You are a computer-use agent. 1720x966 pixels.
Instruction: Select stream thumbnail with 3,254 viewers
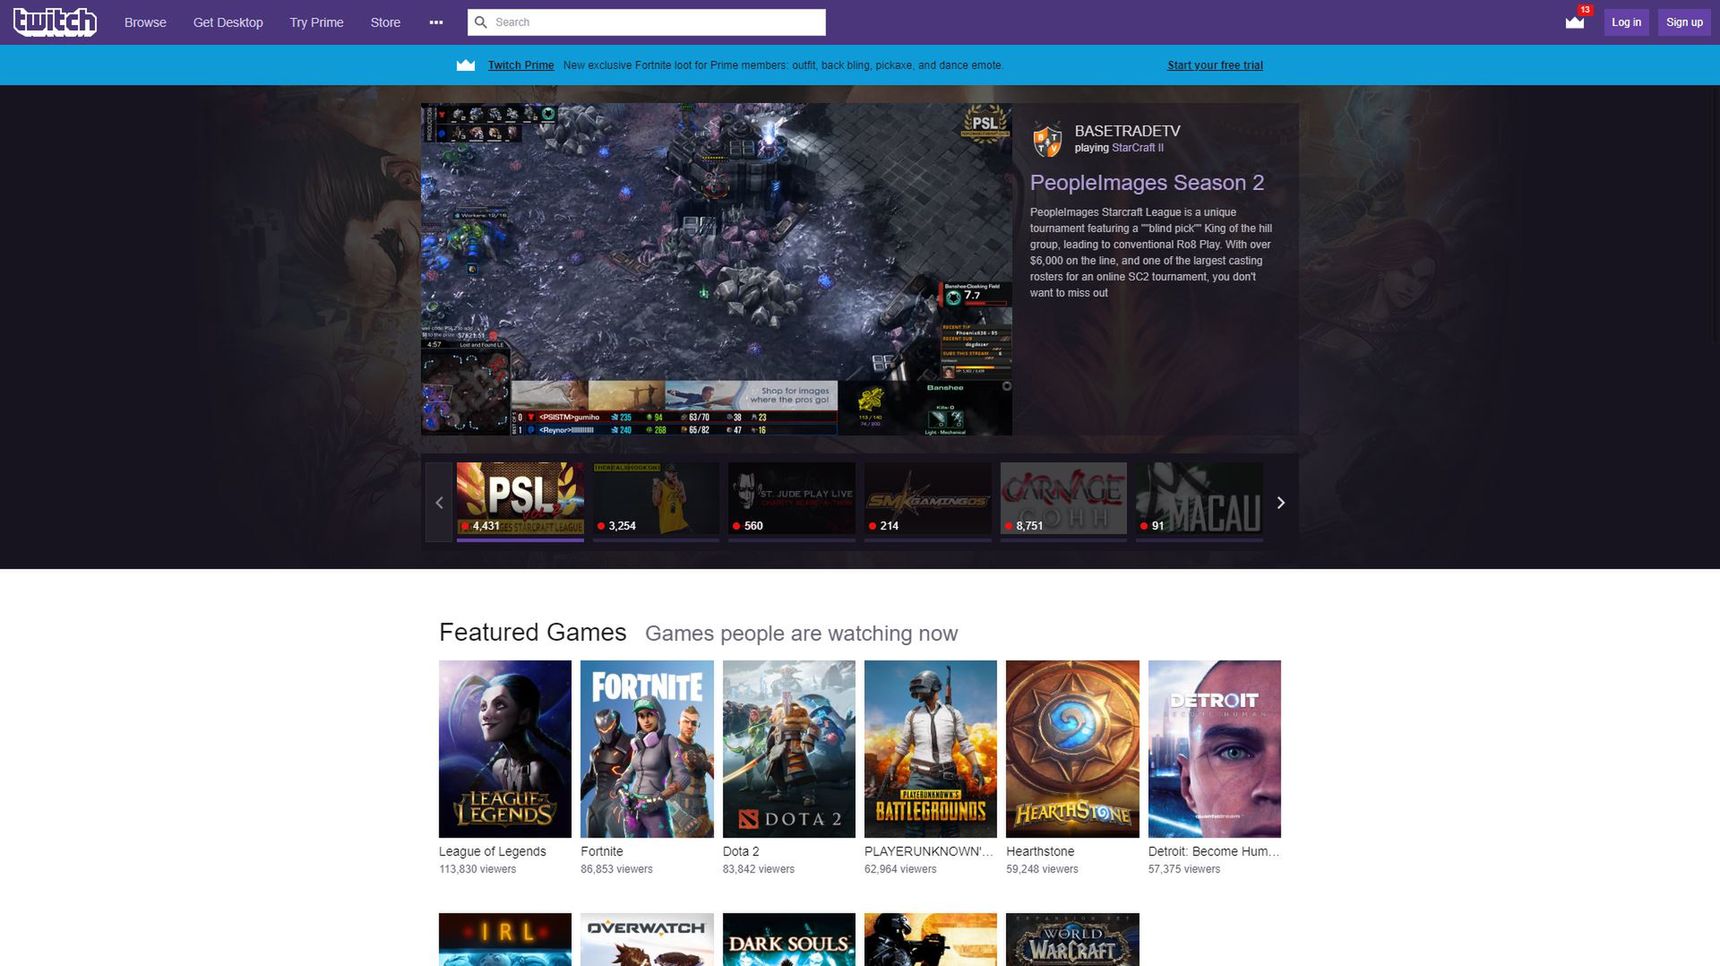click(656, 498)
